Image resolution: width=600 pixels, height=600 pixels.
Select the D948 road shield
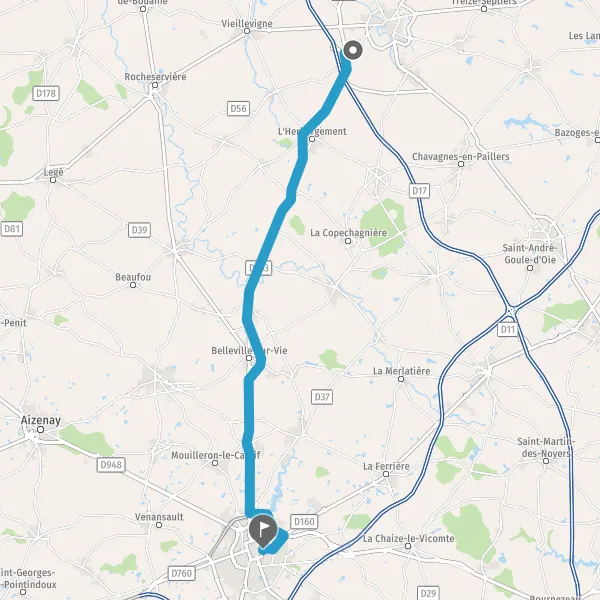coord(111,465)
